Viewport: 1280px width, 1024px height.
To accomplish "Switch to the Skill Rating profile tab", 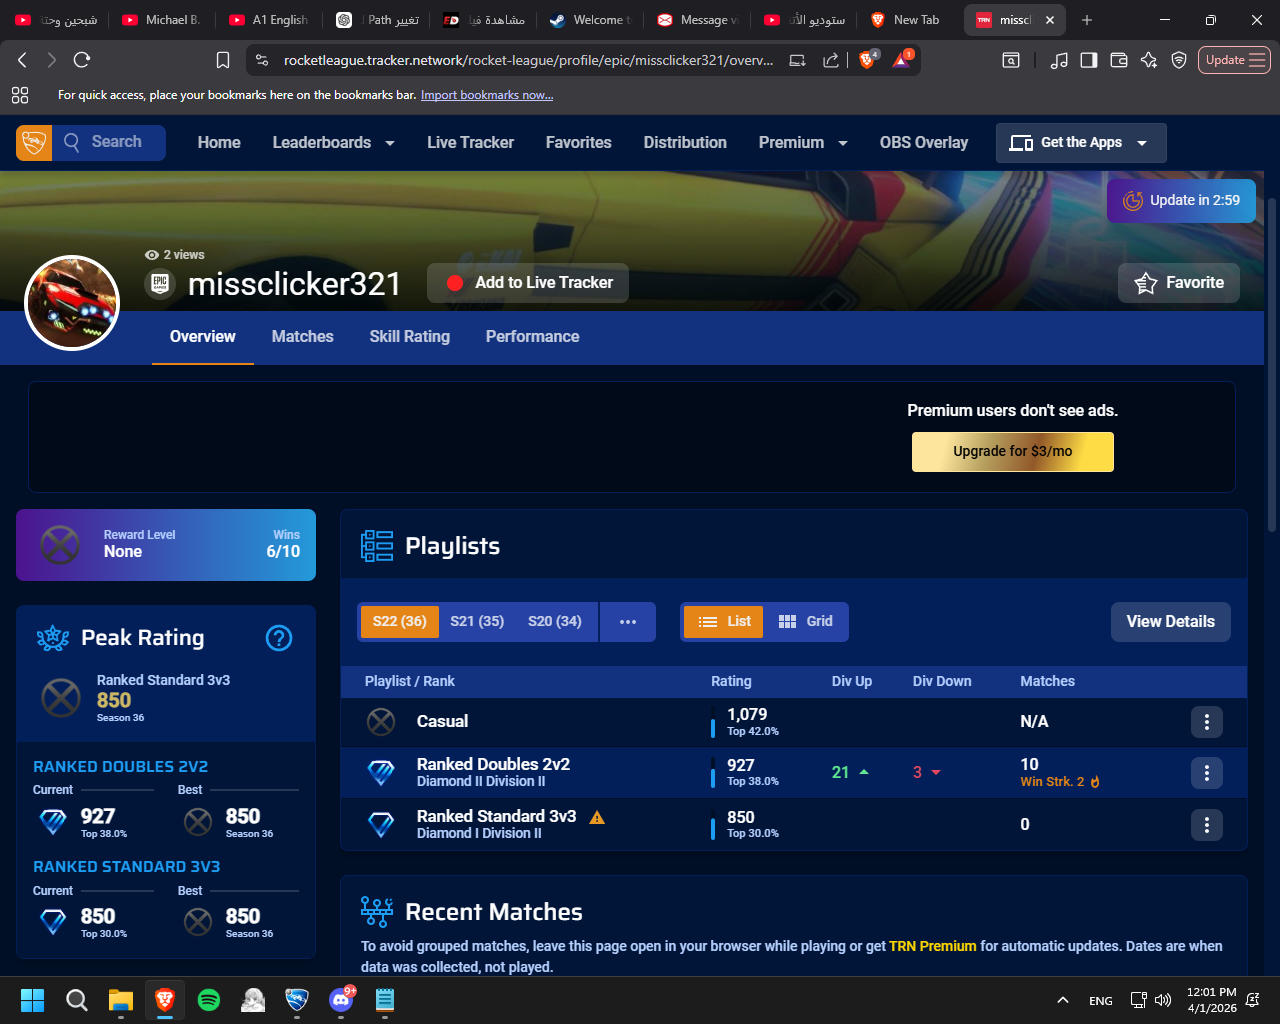I will [410, 337].
